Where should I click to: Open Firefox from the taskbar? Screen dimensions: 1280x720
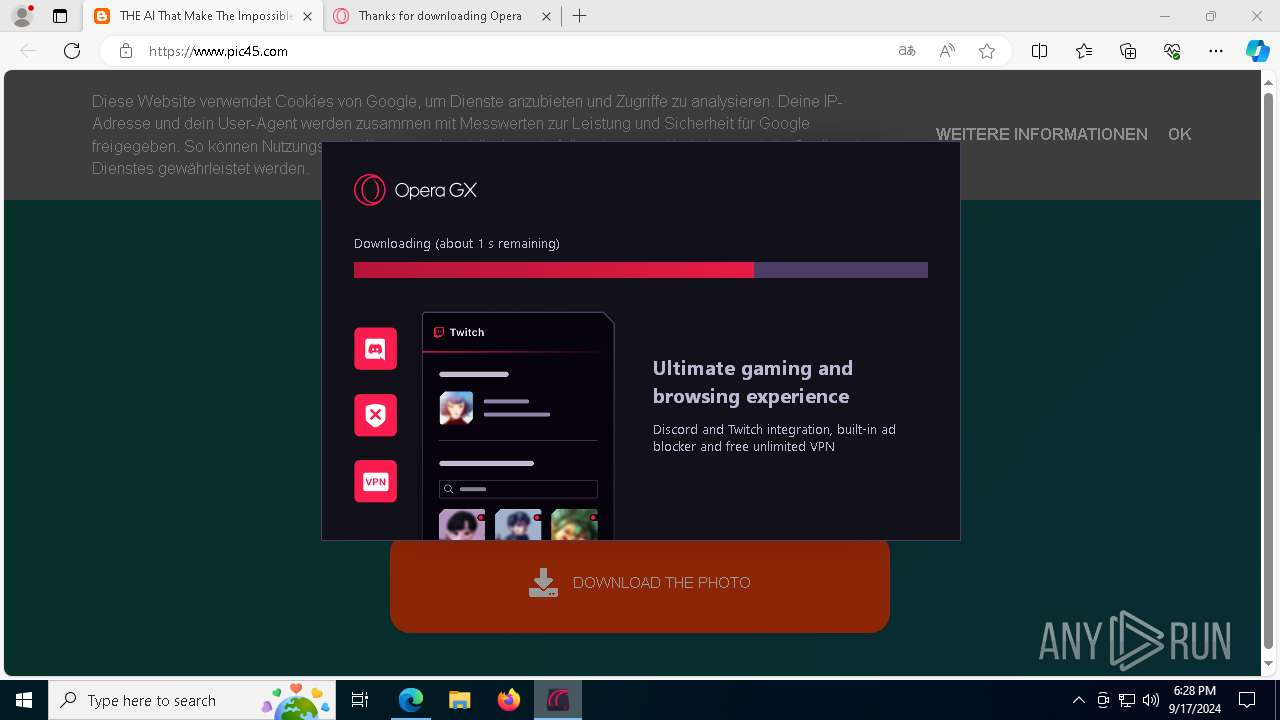point(508,700)
